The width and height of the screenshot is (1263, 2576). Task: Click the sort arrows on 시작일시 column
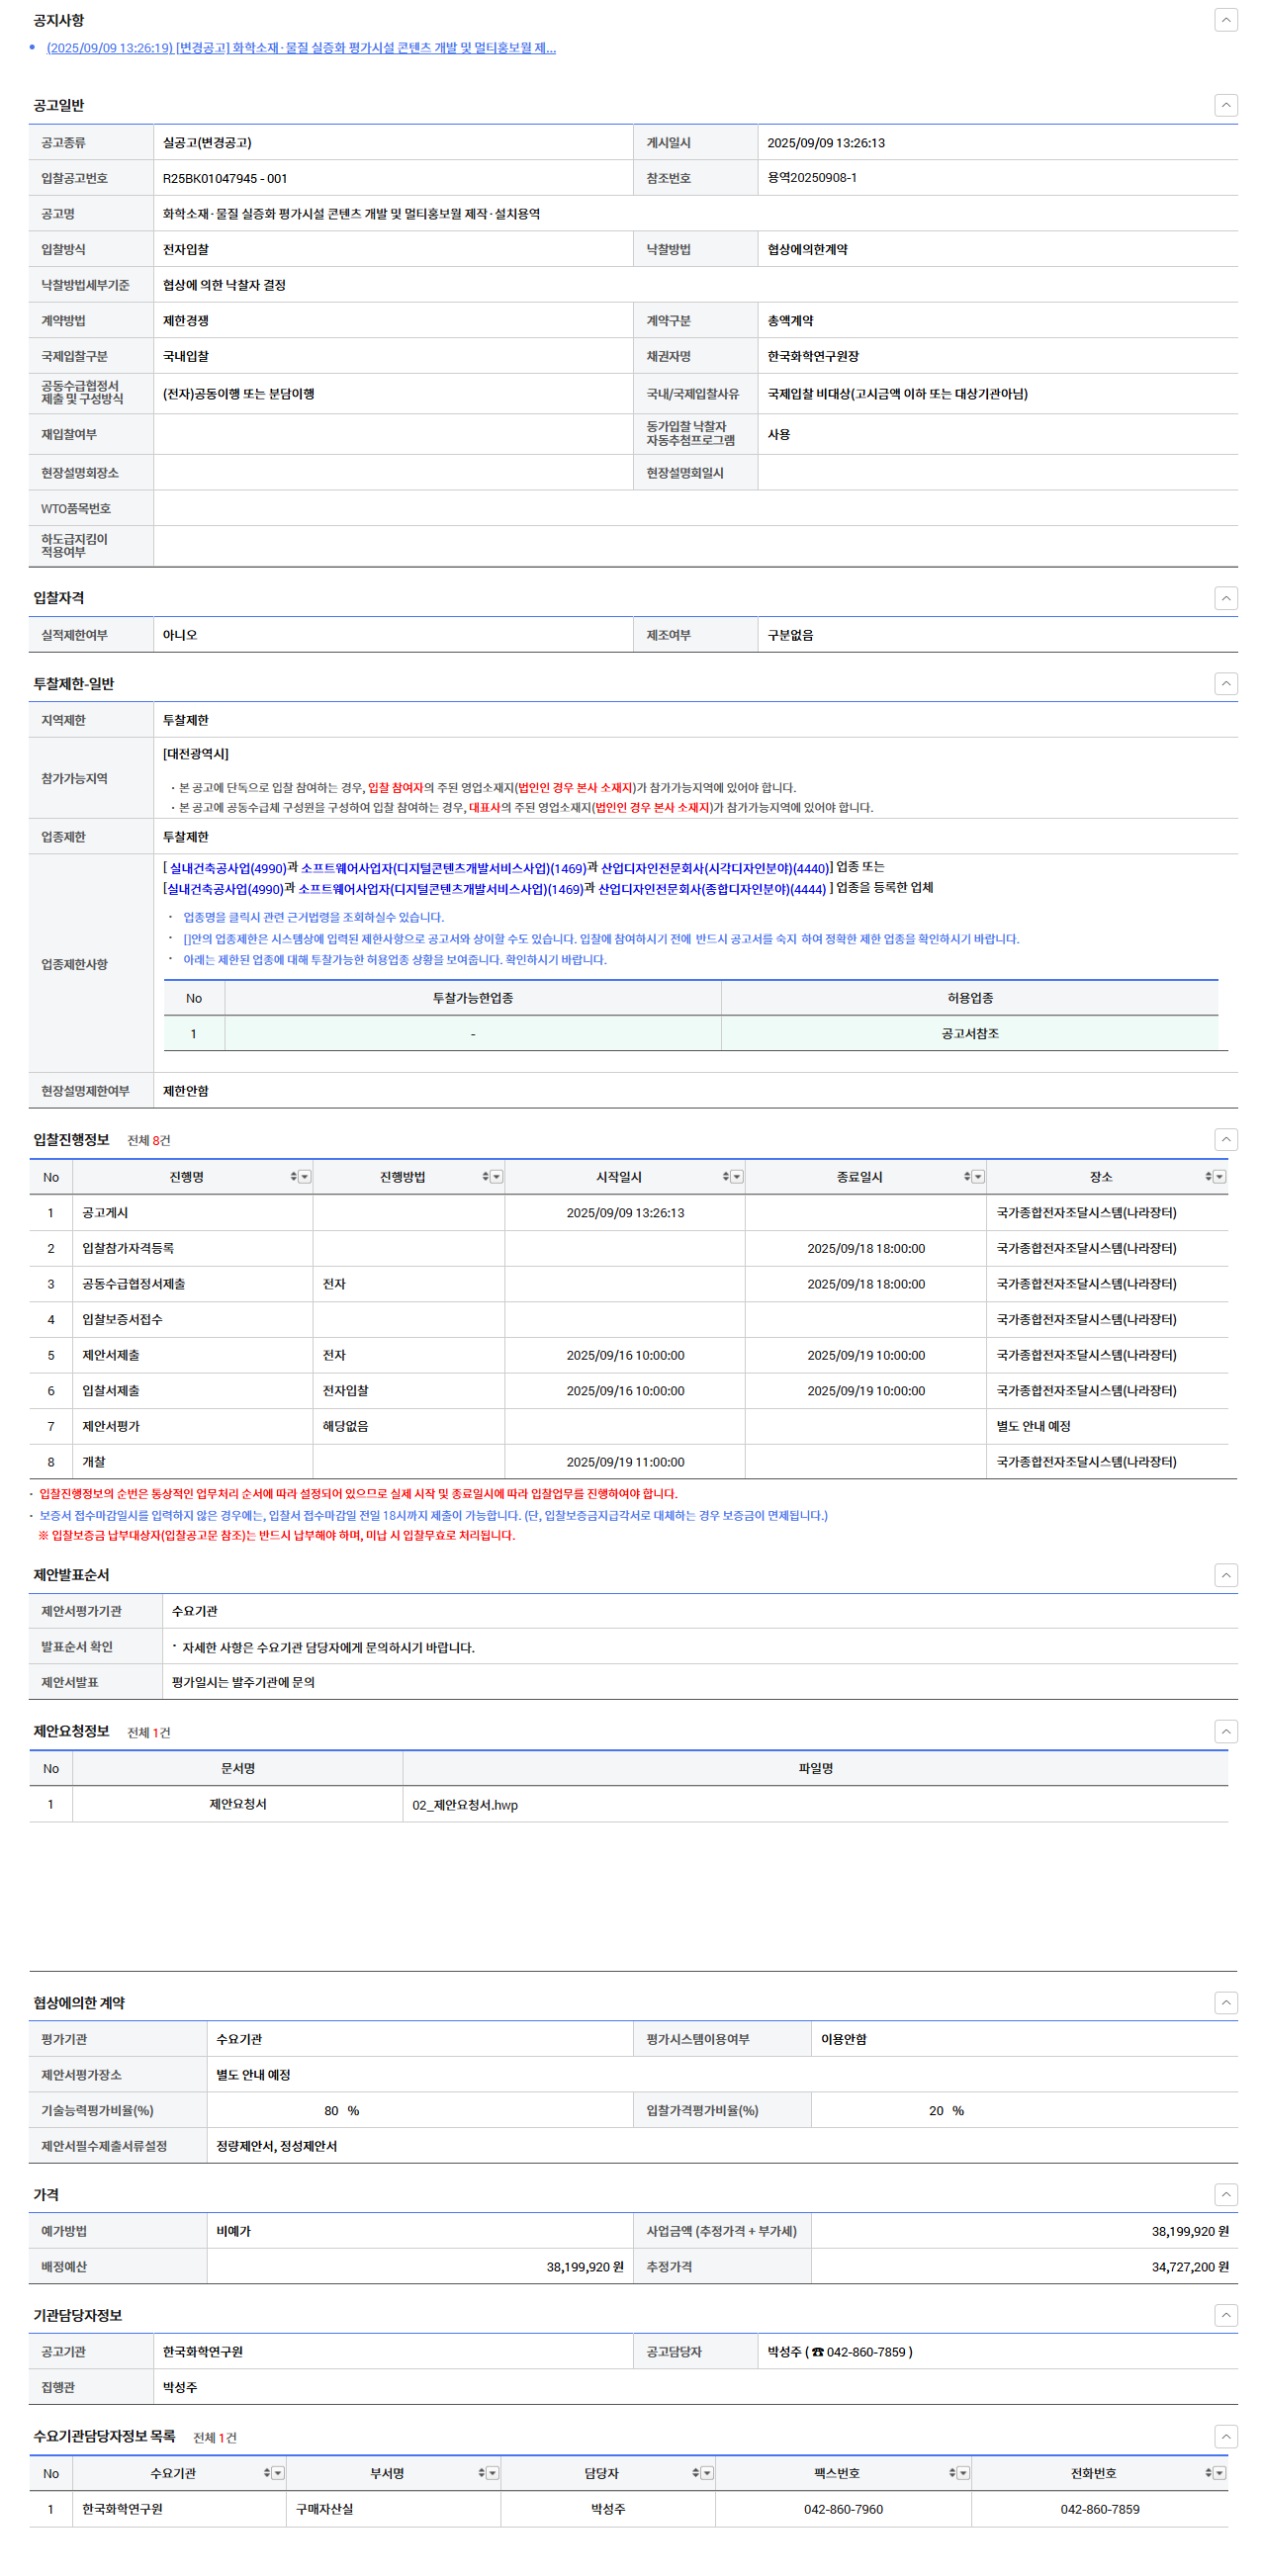725,1177
